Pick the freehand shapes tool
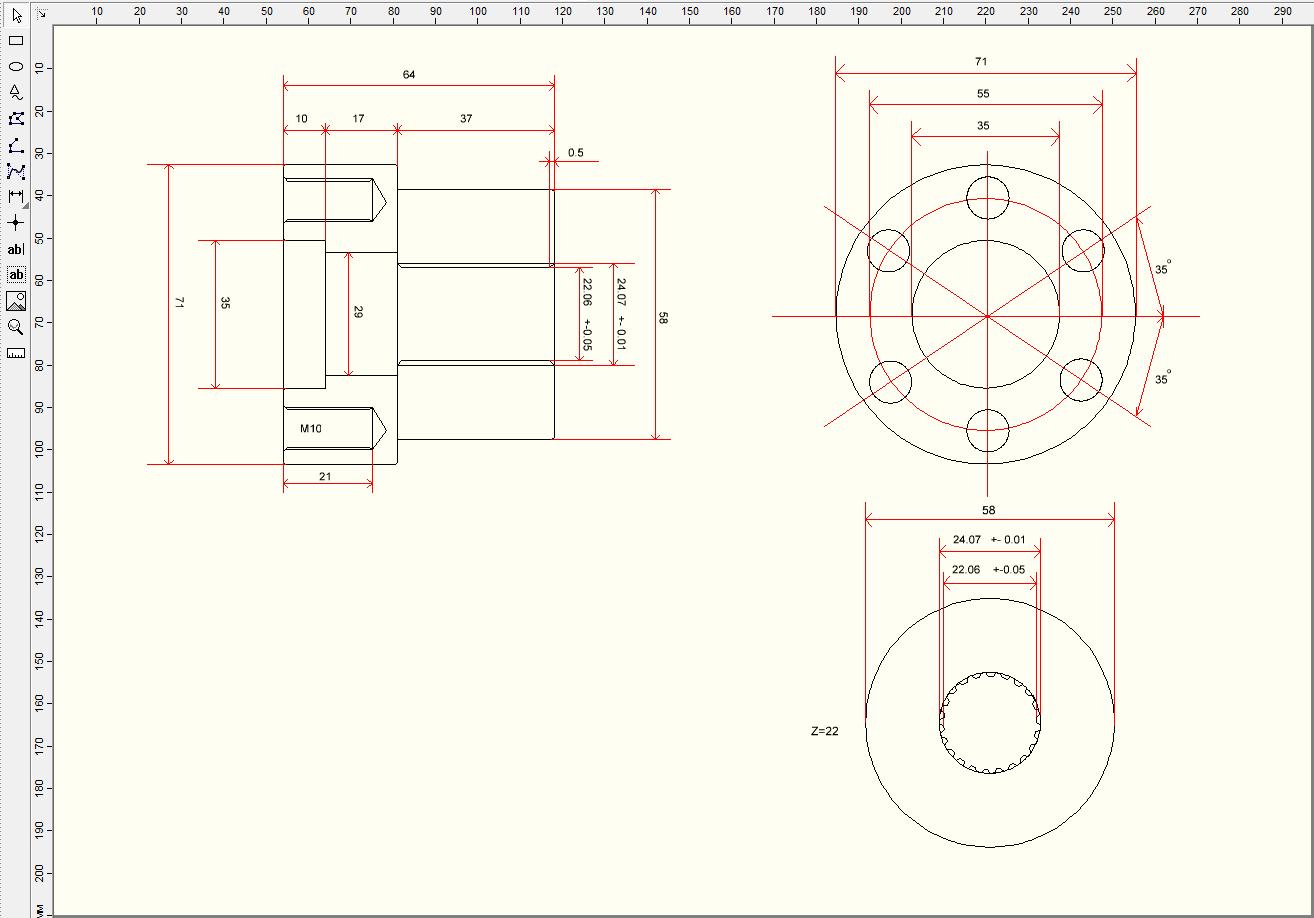 (x=15, y=93)
